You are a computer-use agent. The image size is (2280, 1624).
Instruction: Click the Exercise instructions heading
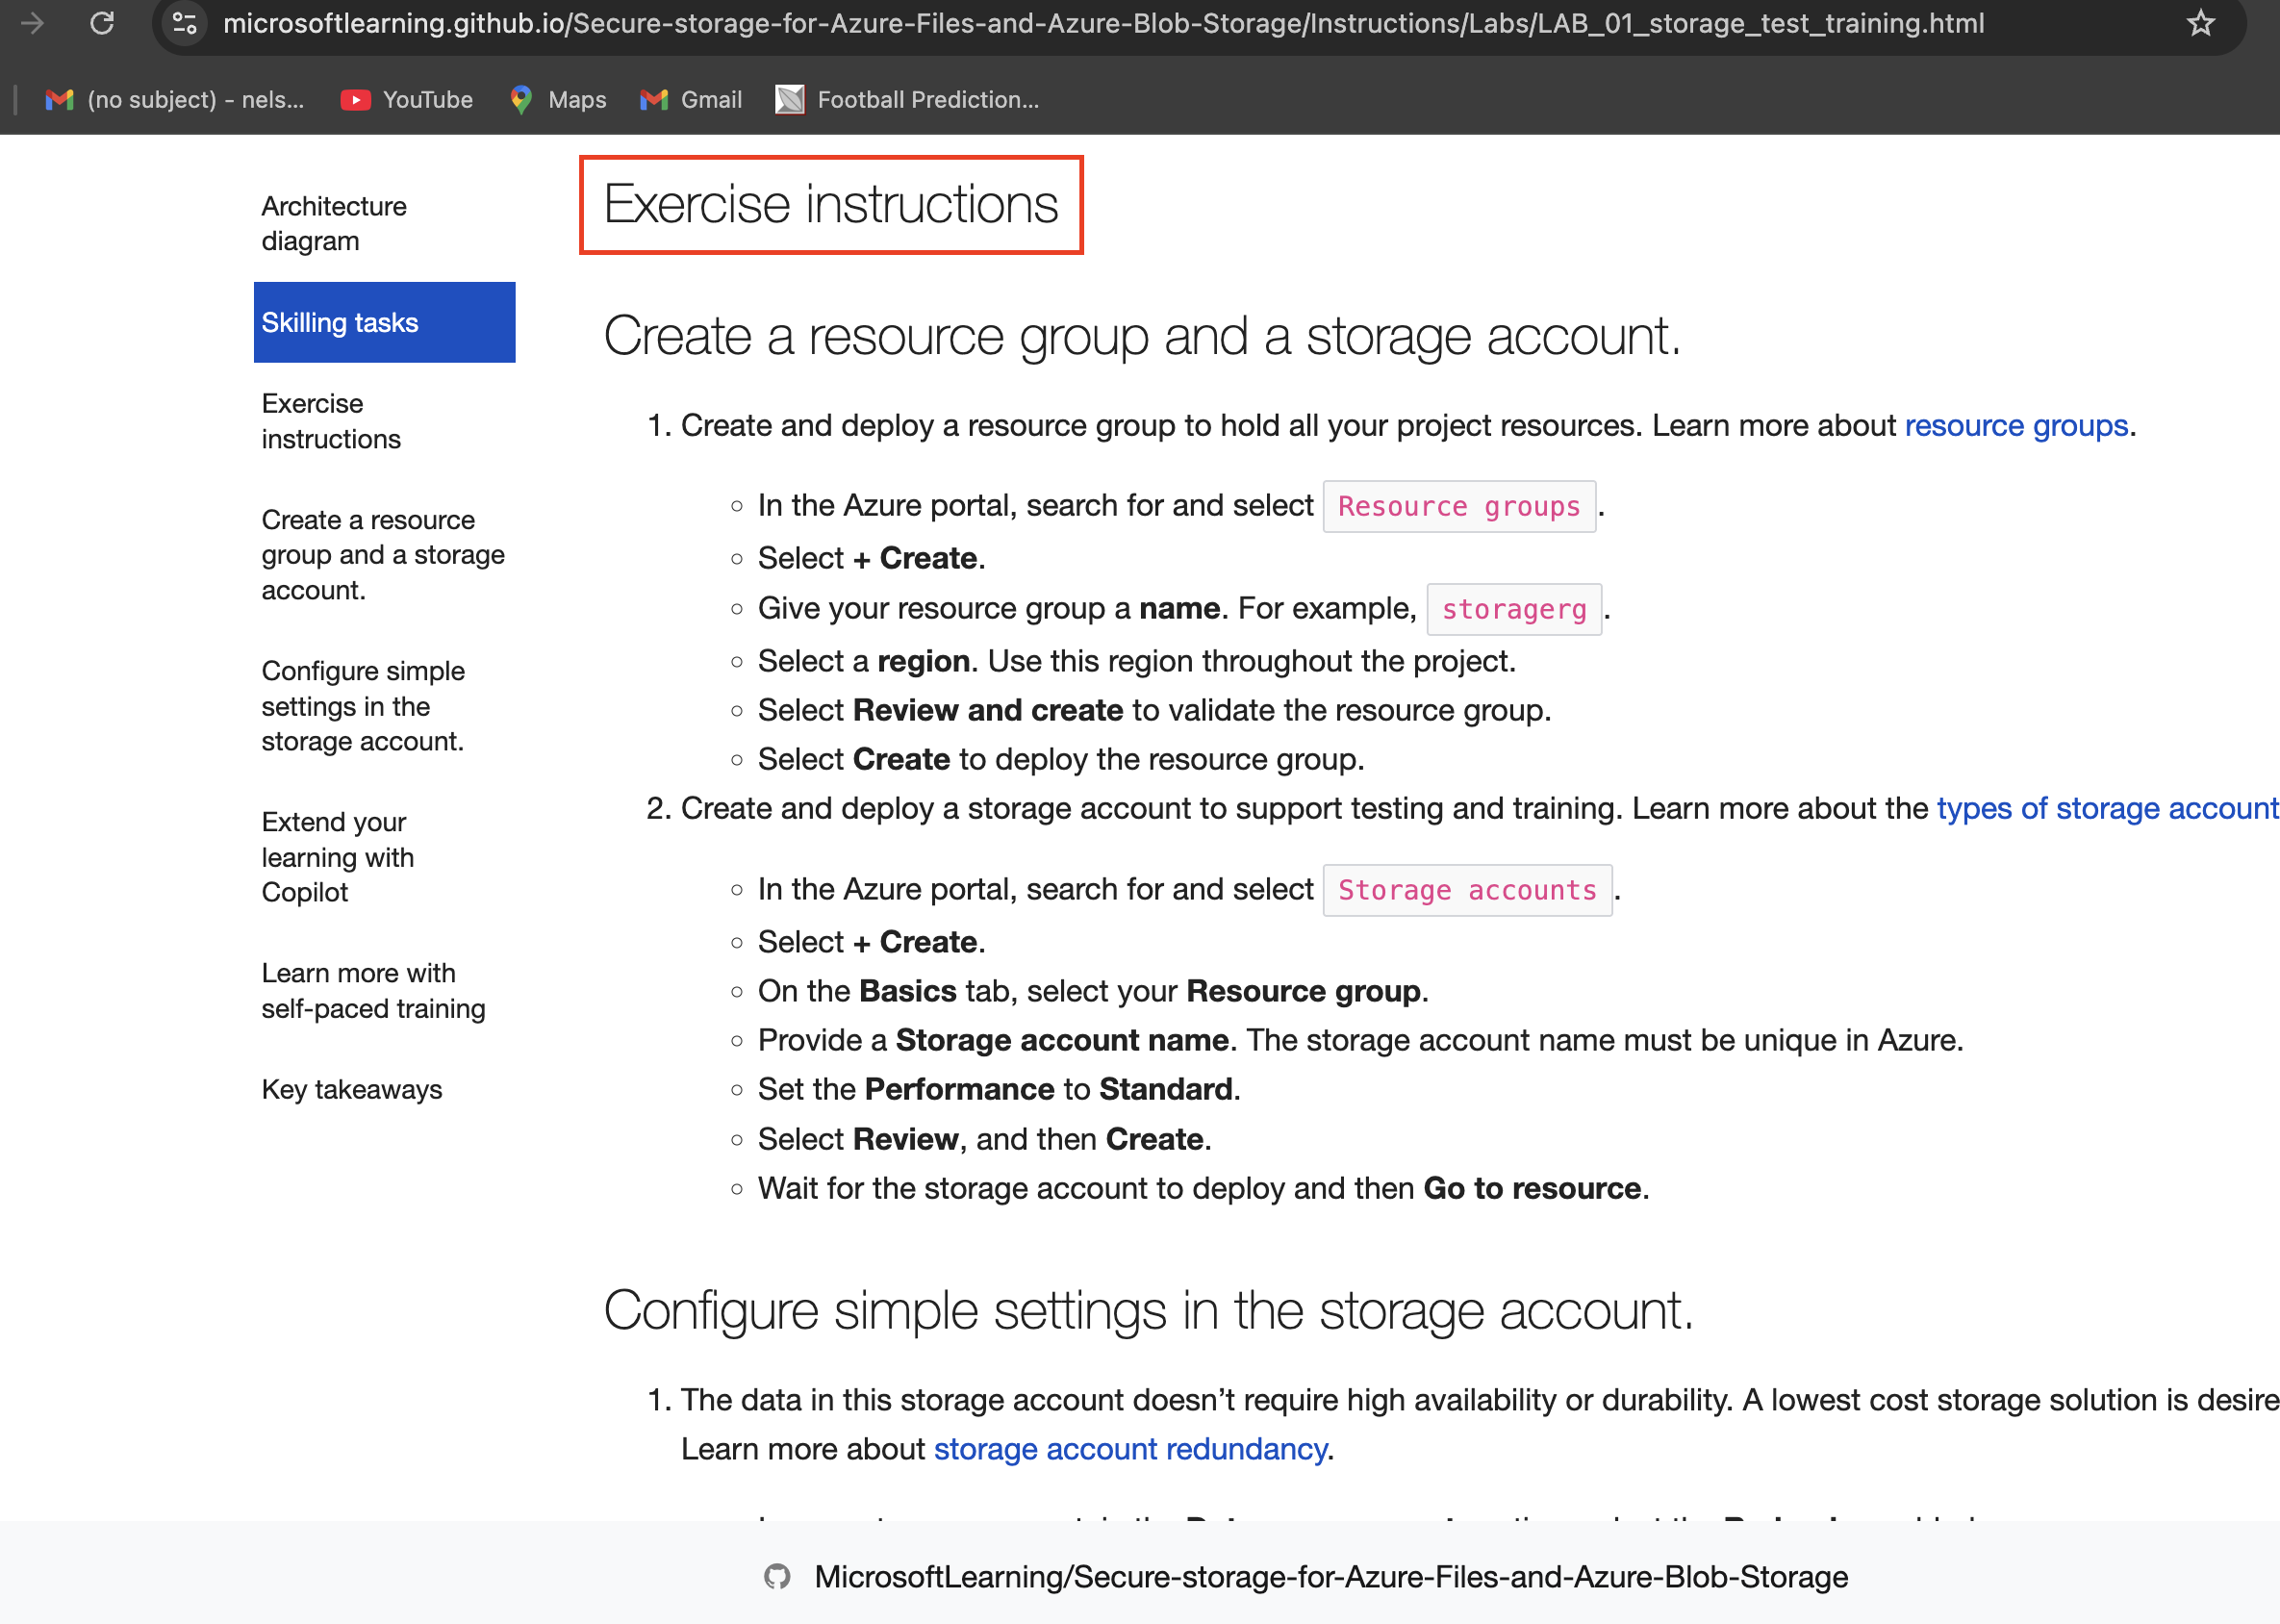click(x=831, y=205)
